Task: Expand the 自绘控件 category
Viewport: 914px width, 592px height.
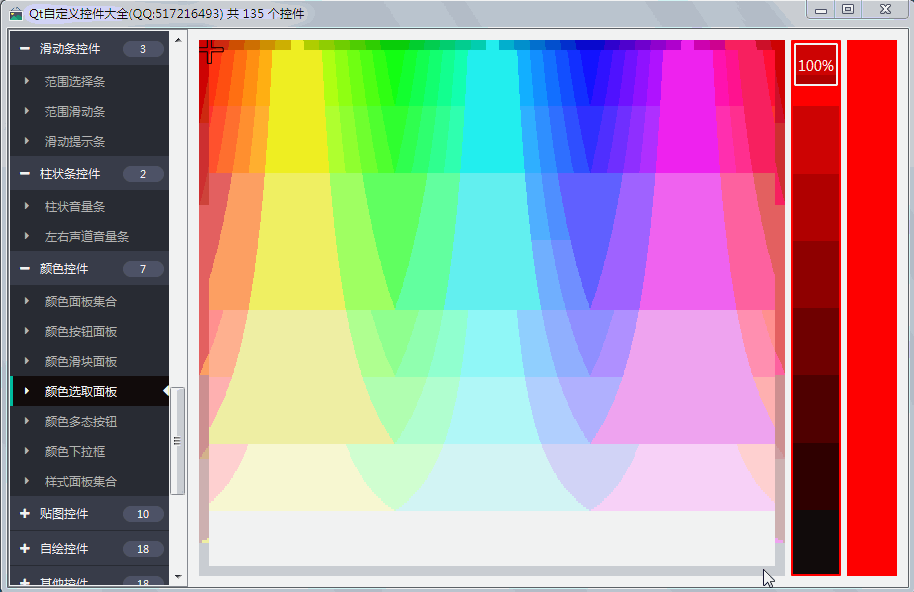Action: [x=64, y=549]
